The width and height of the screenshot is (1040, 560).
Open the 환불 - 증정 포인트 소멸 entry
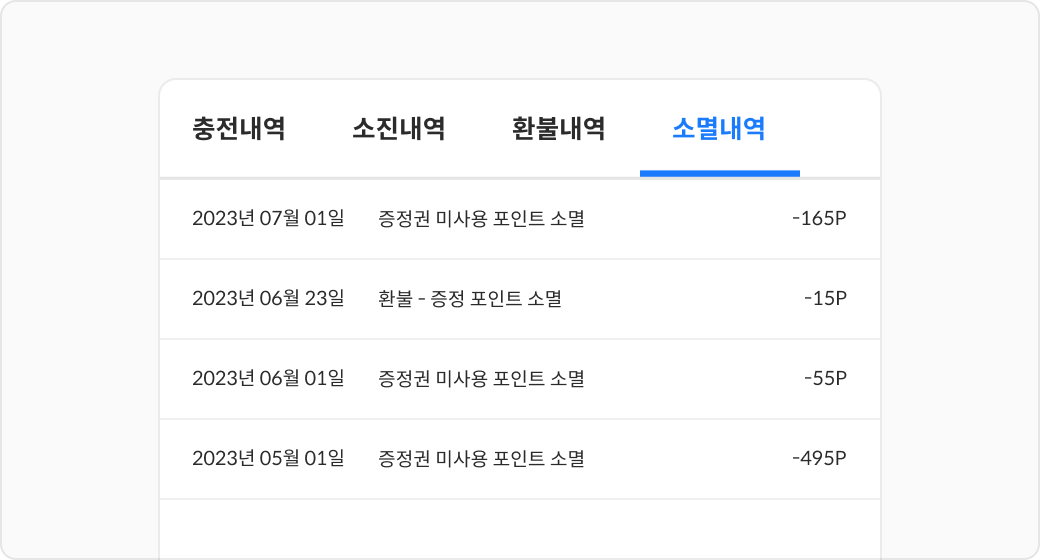point(470,299)
